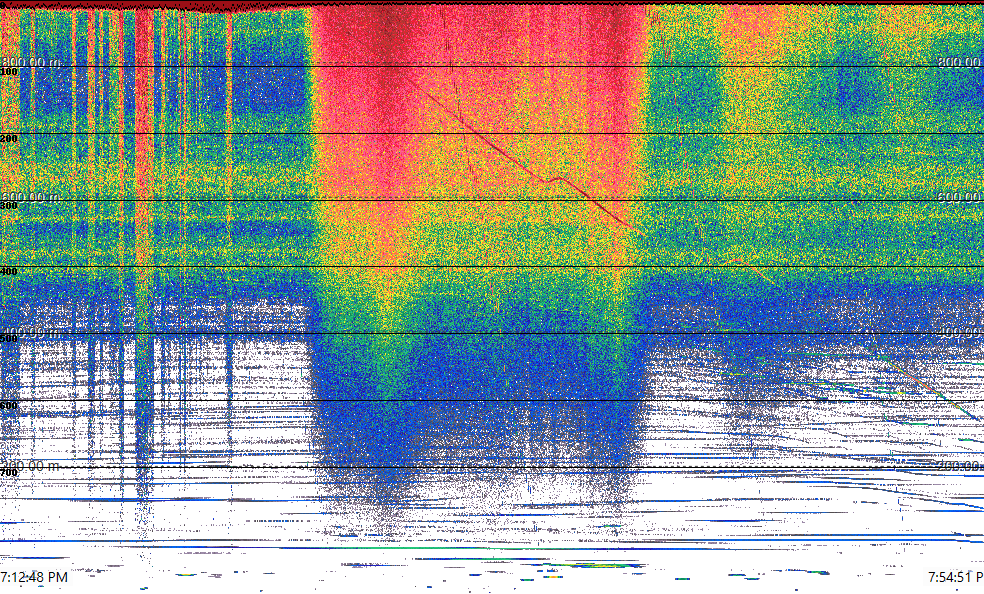Click the bold '400' gridline label

click(x=9, y=272)
